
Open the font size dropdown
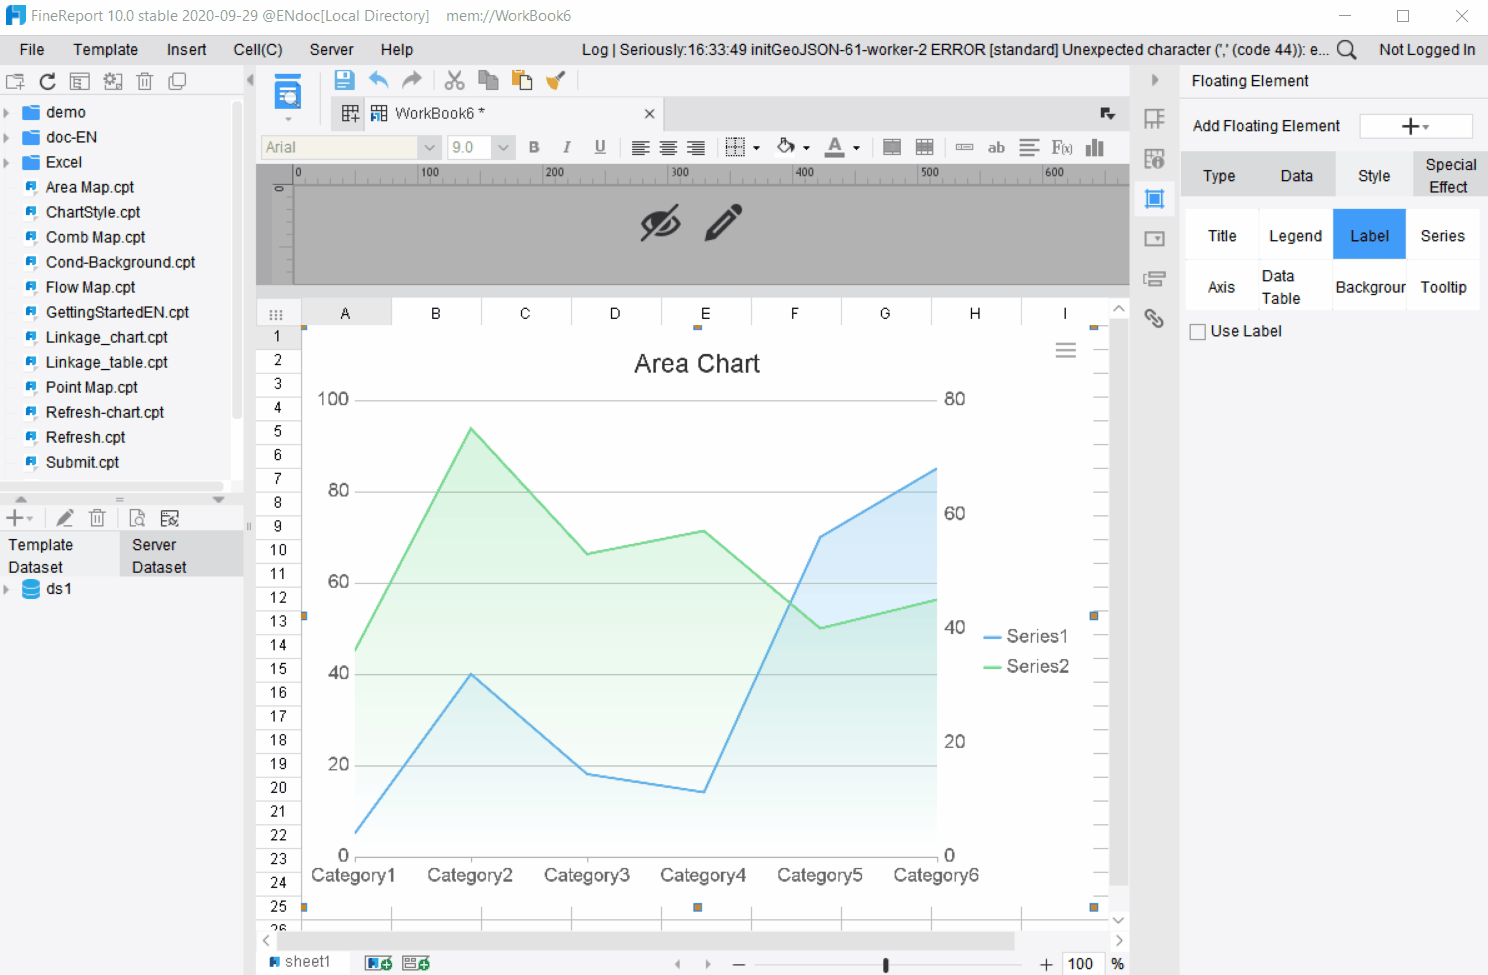point(503,147)
